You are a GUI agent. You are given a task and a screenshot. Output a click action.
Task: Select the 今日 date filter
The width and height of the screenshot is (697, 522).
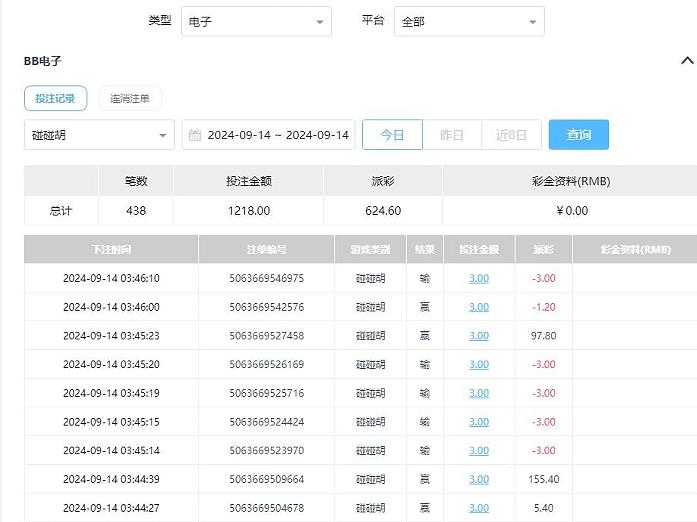tap(392, 135)
